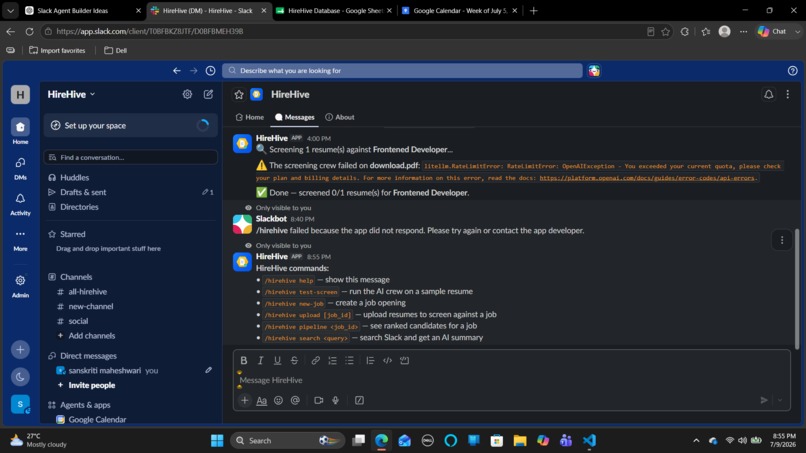Open more actions for Slackbot message
The width and height of the screenshot is (806, 453).
(x=782, y=240)
